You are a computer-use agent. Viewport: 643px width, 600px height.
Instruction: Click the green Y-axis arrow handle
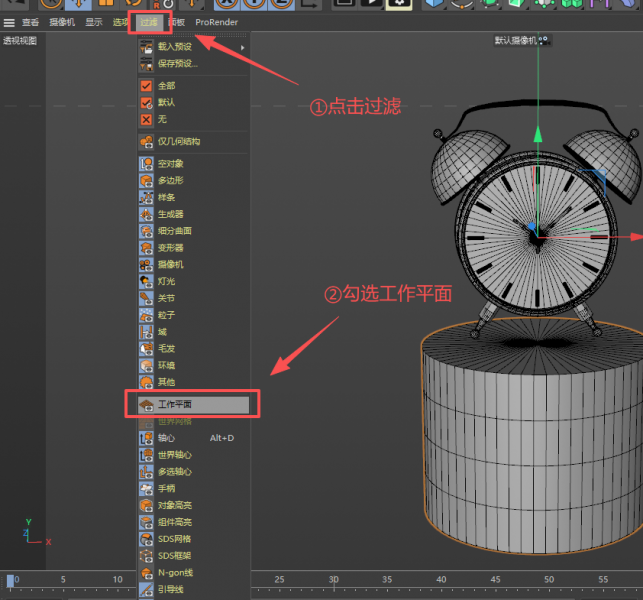[538, 135]
